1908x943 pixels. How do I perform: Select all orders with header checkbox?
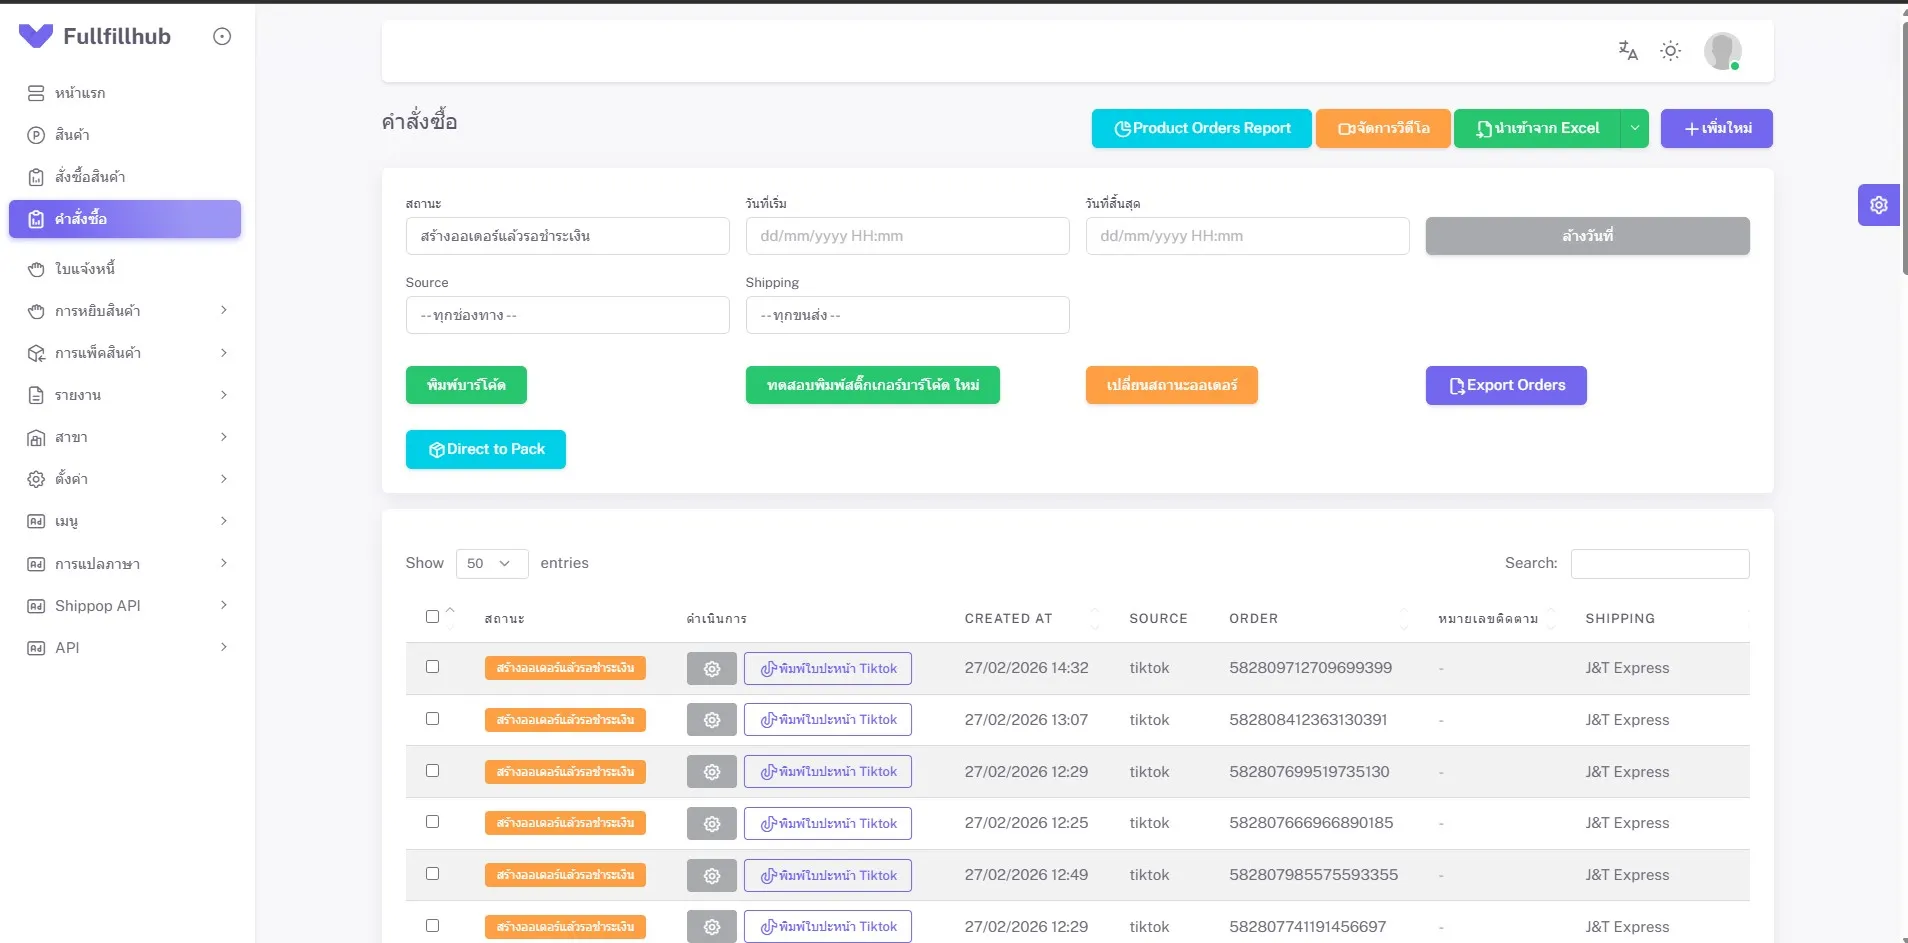[432, 617]
